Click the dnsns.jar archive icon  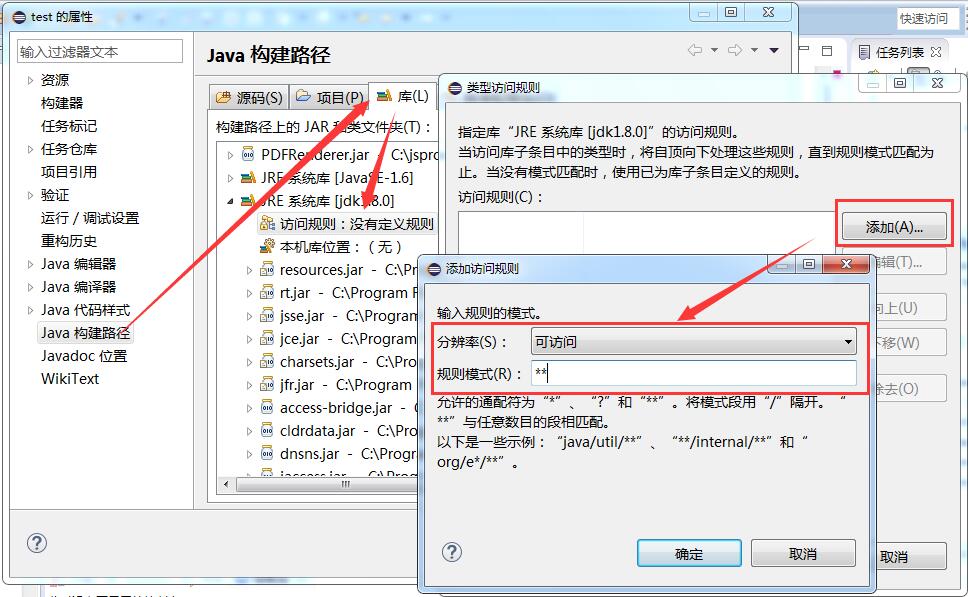[267, 455]
